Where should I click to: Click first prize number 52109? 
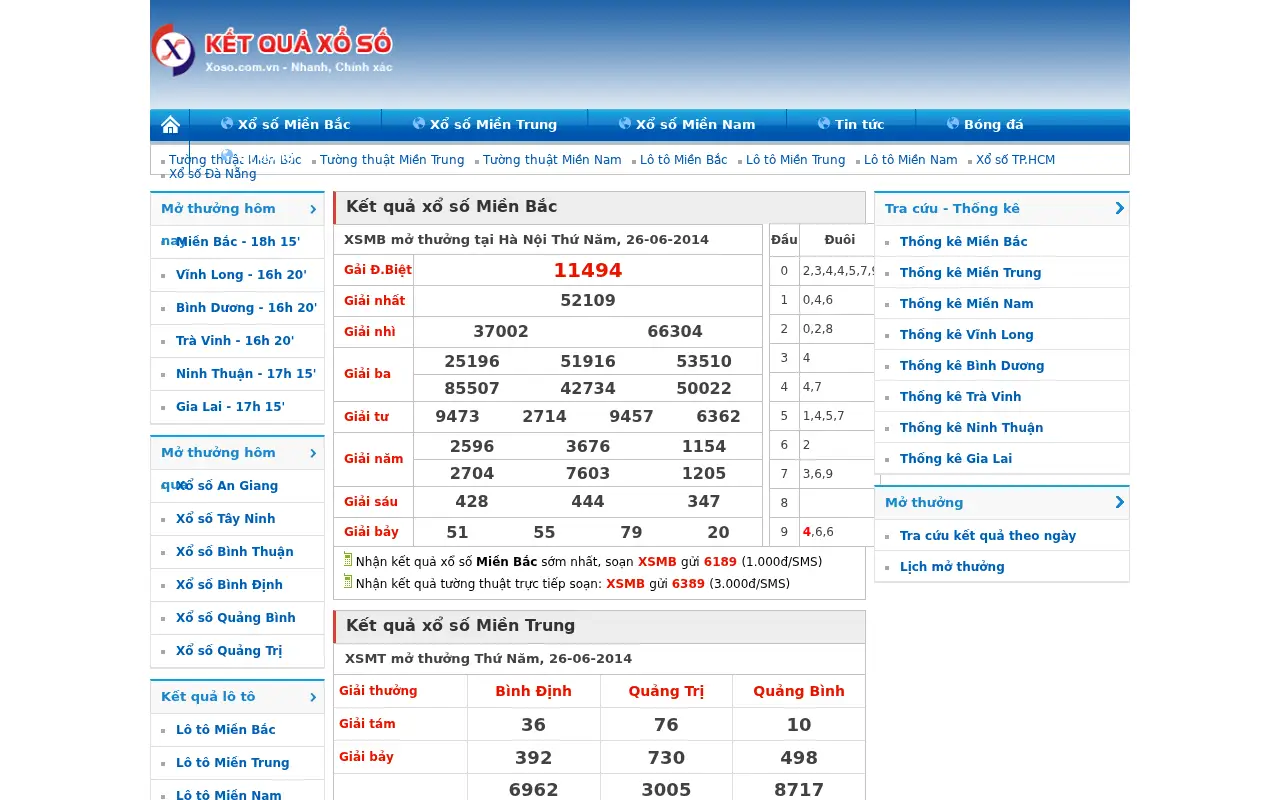coord(588,300)
